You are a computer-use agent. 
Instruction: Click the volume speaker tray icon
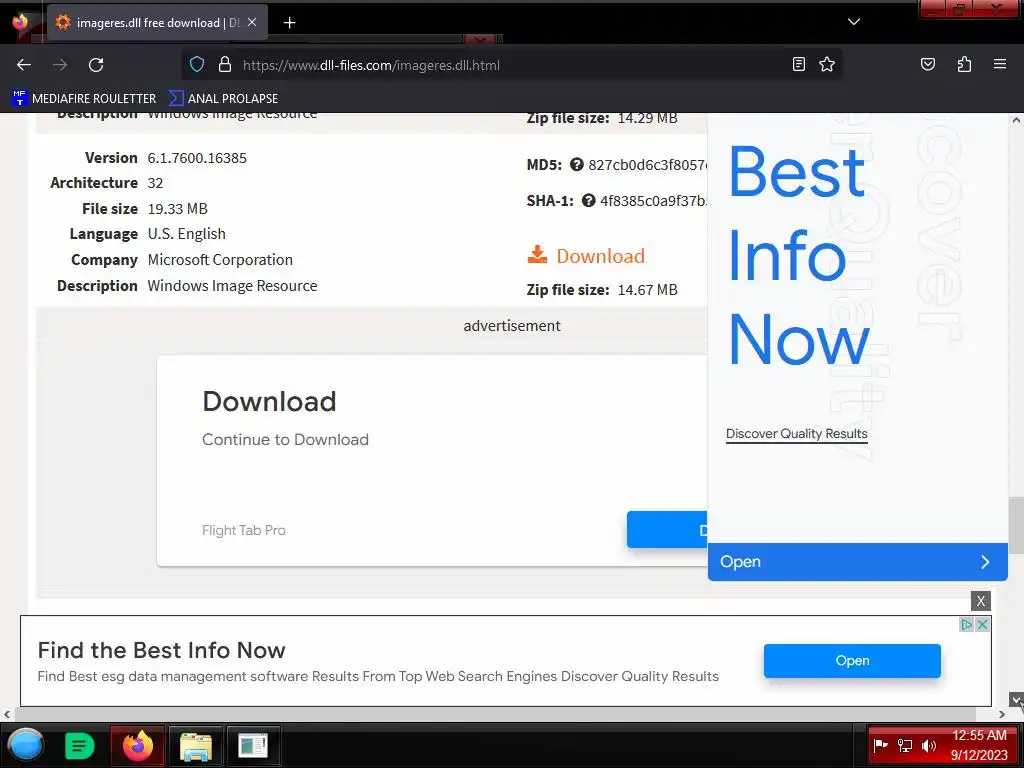929,745
